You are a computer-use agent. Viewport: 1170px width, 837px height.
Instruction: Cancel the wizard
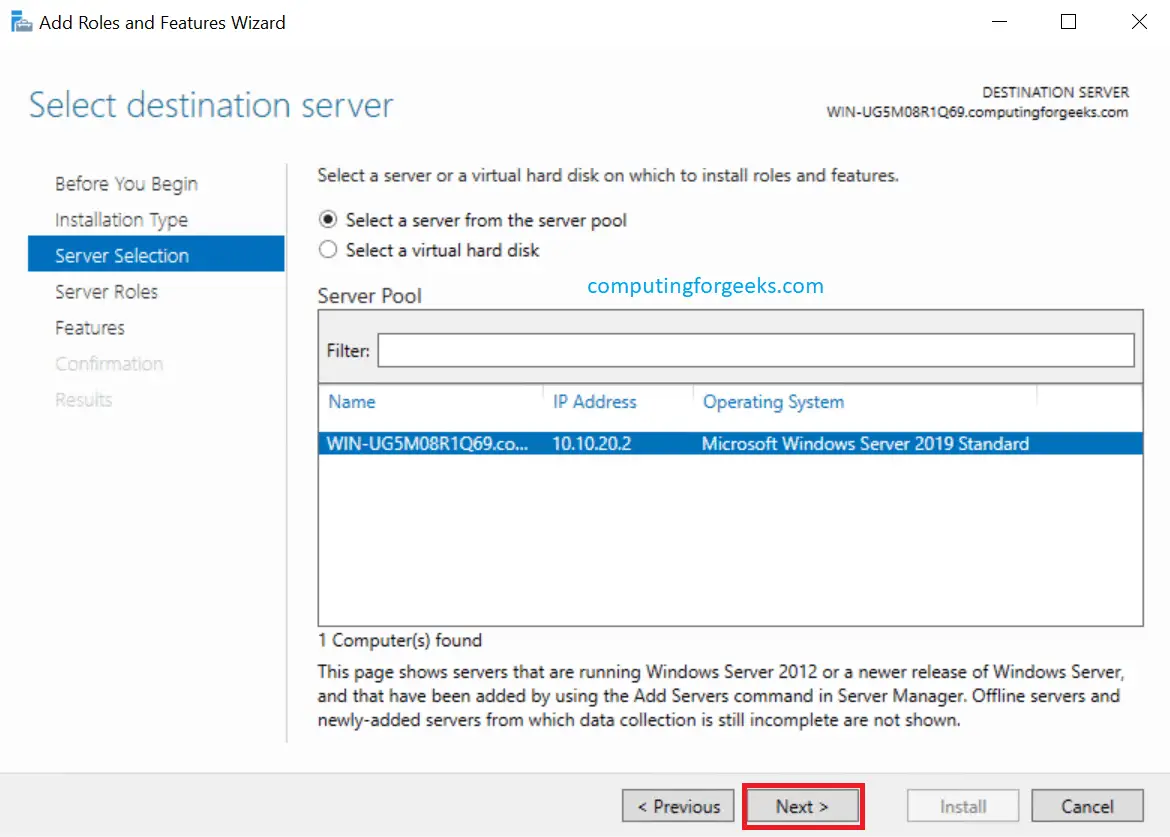pyautogui.click(x=1087, y=806)
